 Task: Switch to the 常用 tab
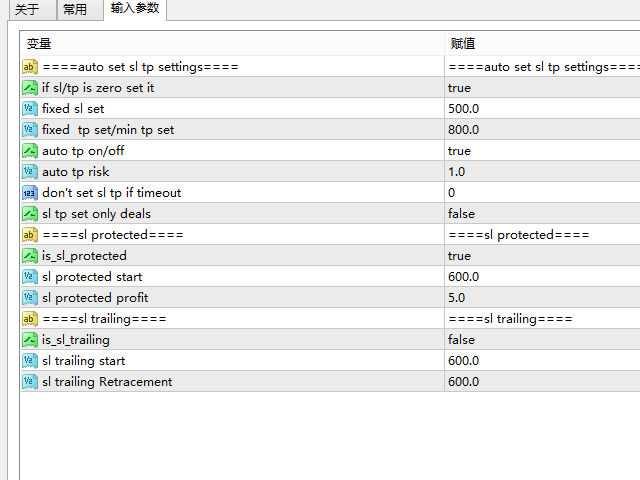pyautogui.click(x=75, y=9)
